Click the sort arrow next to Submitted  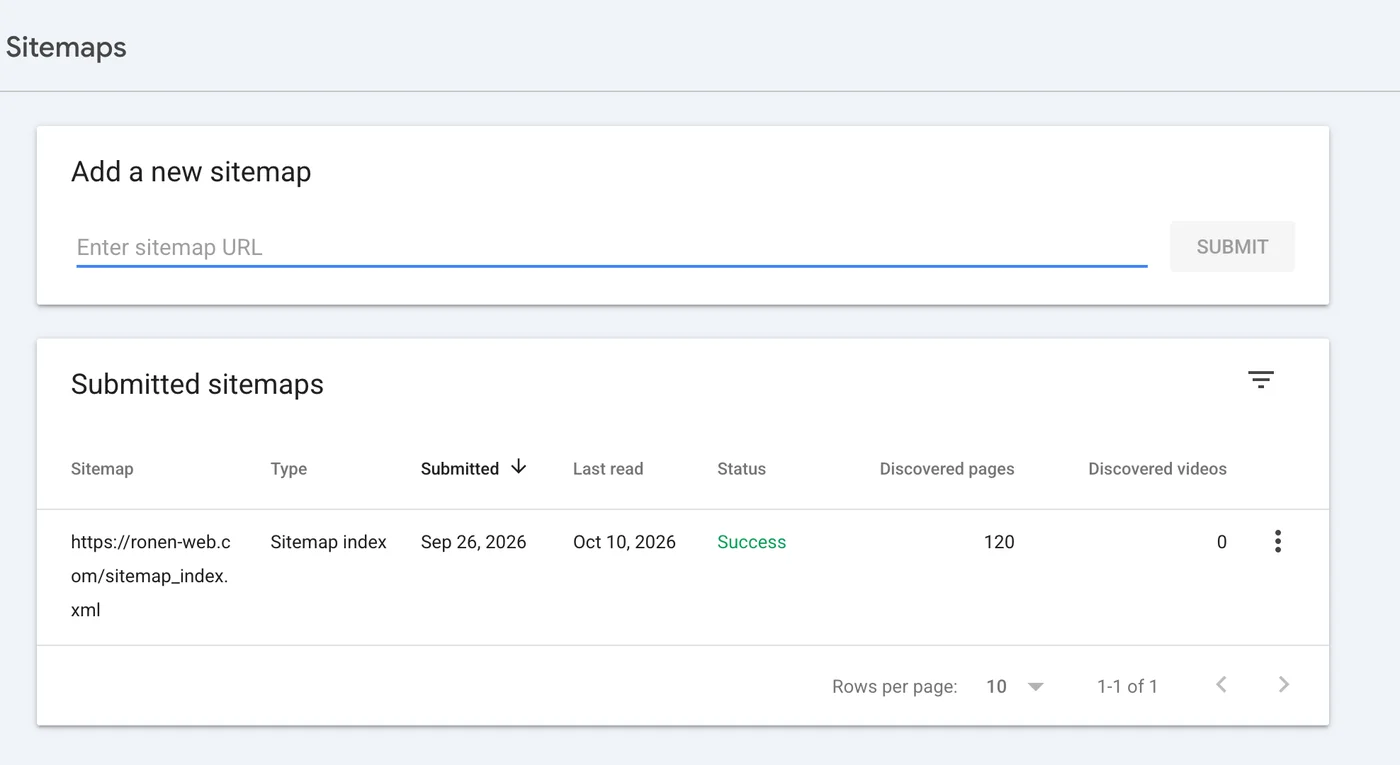[518, 467]
